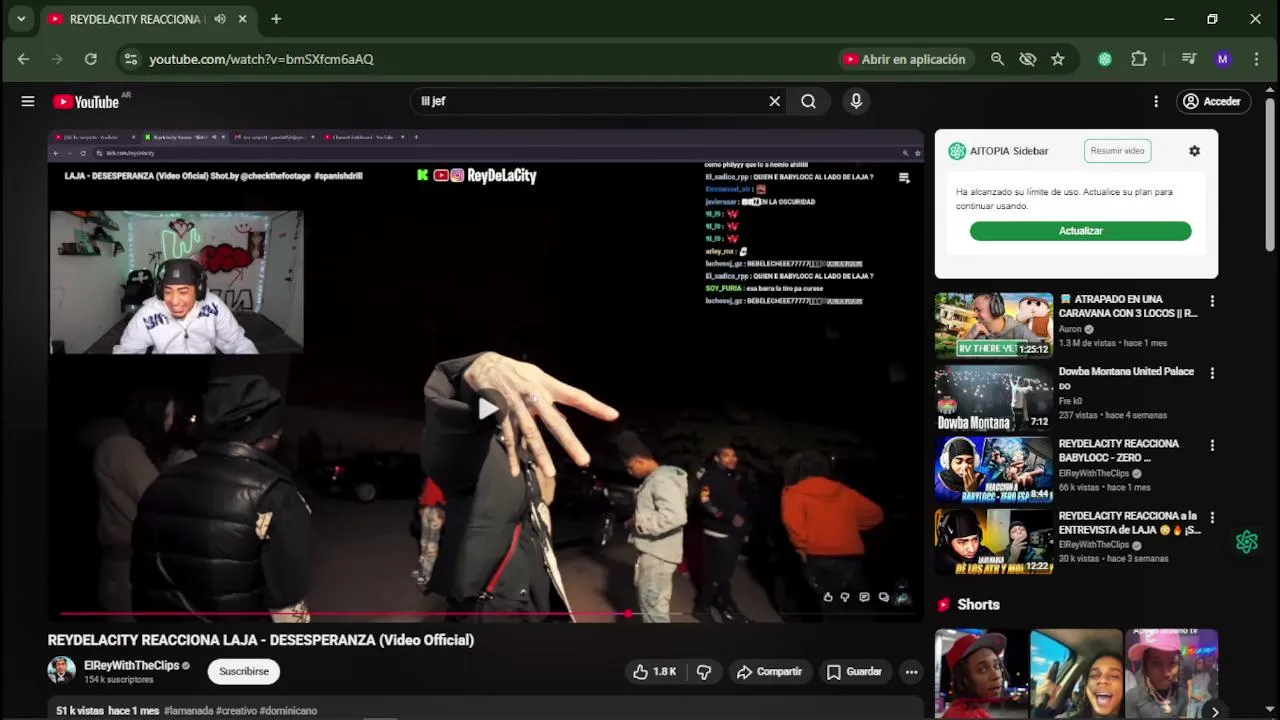1280x720 pixels.
Task: Open YouTube settings three-dot menu
Action: 1156,101
